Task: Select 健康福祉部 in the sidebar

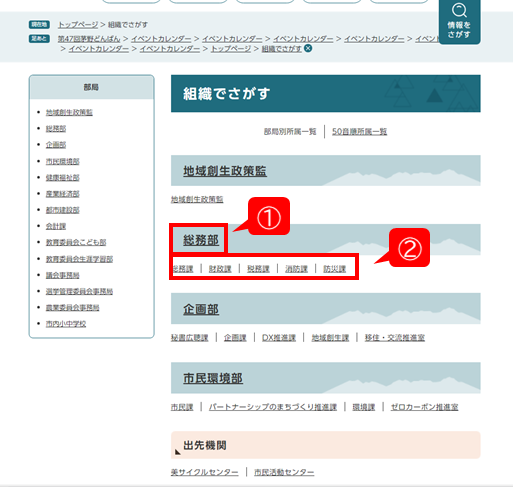Action: click(62, 177)
